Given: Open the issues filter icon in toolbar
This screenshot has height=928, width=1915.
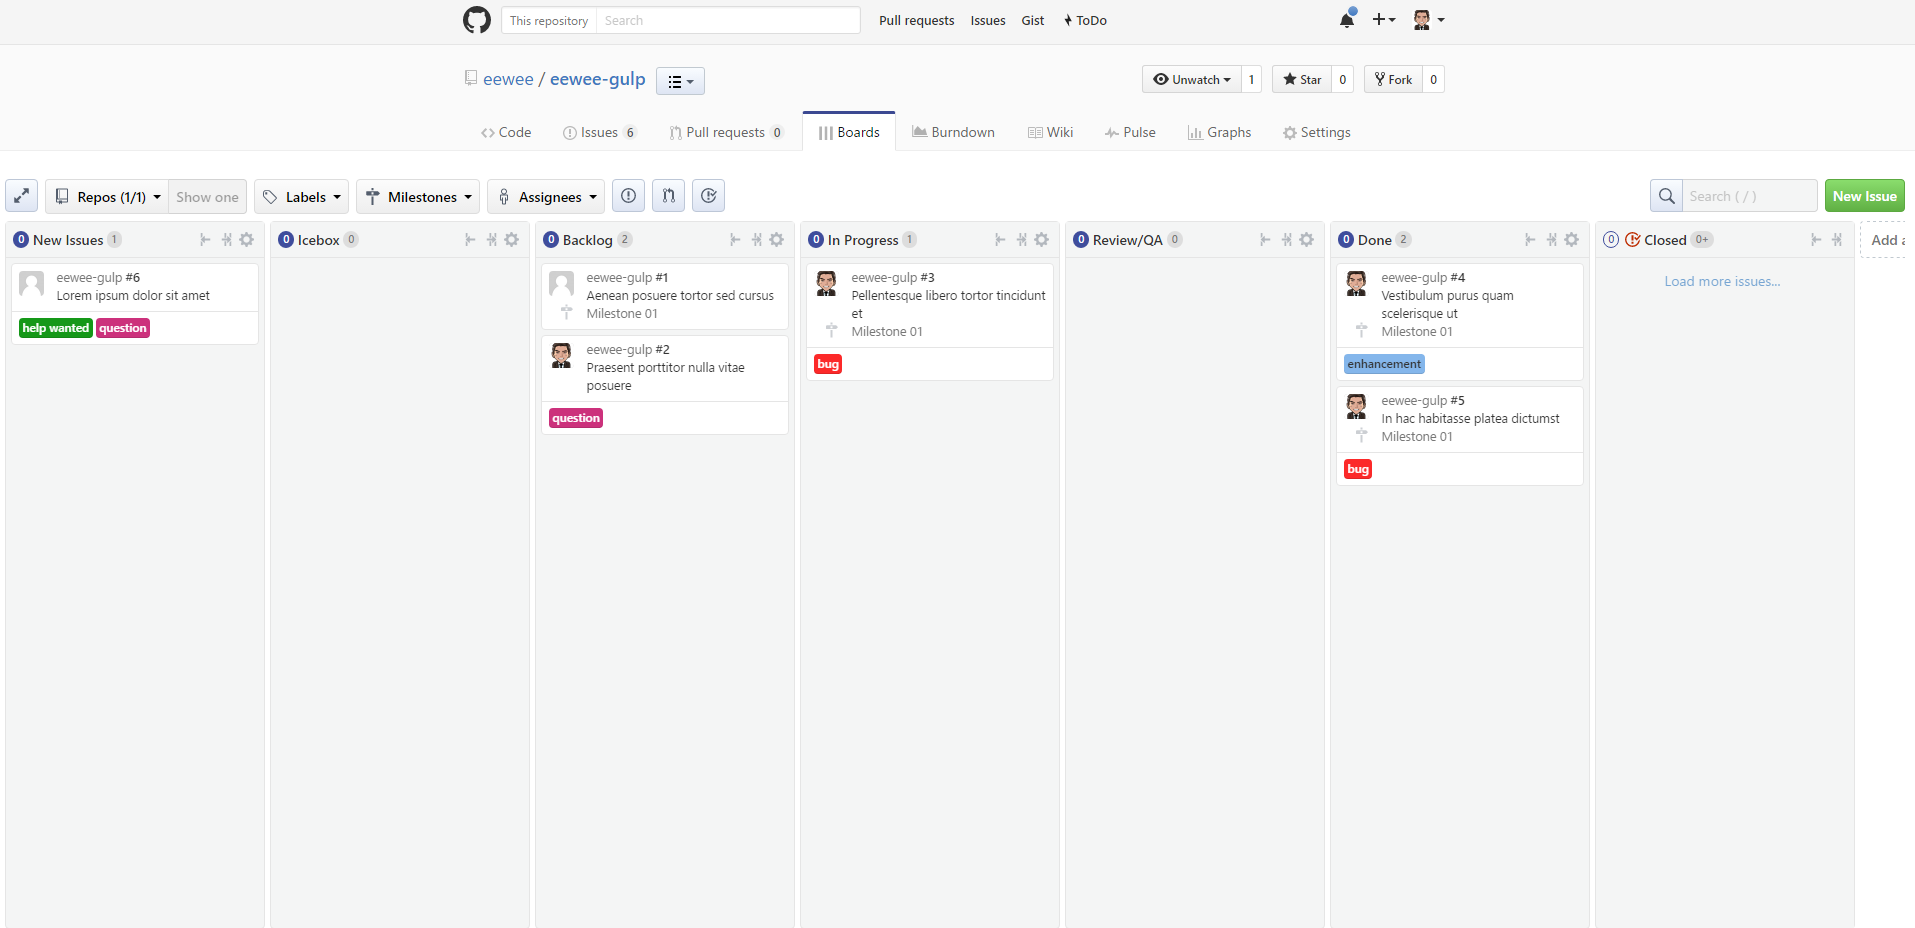Looking at the screenshot, I should tap(628, 195).
